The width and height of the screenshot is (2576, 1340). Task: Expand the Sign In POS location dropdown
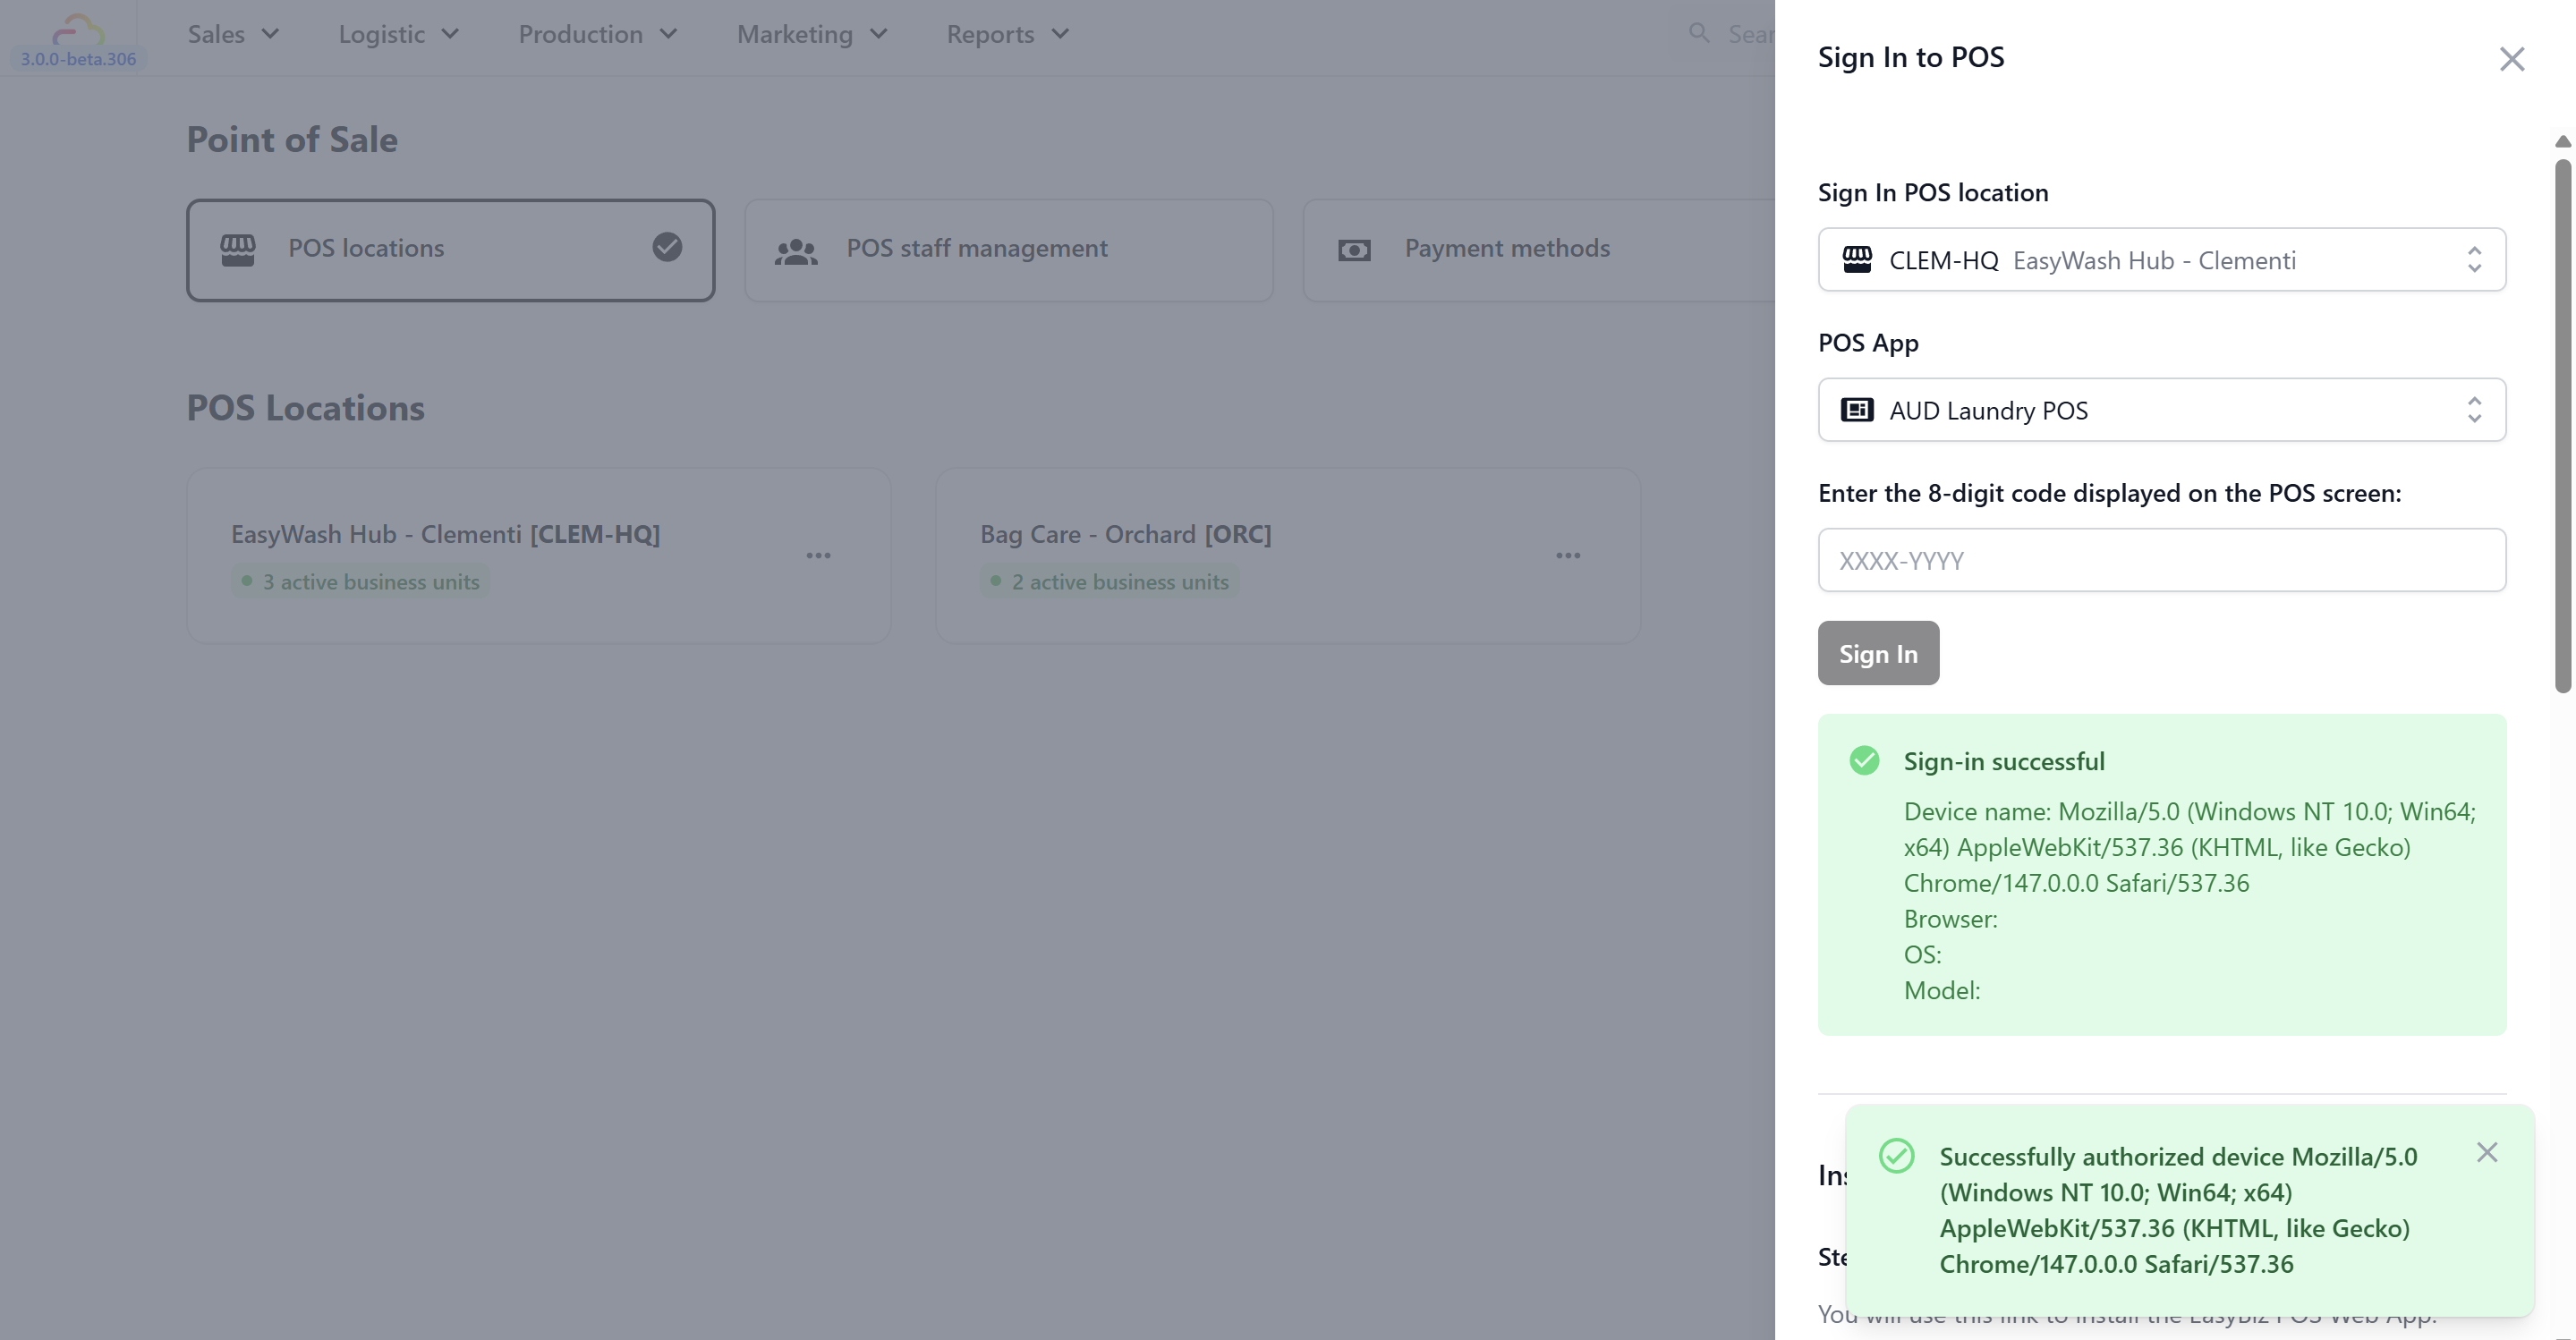click(2161, 260)
